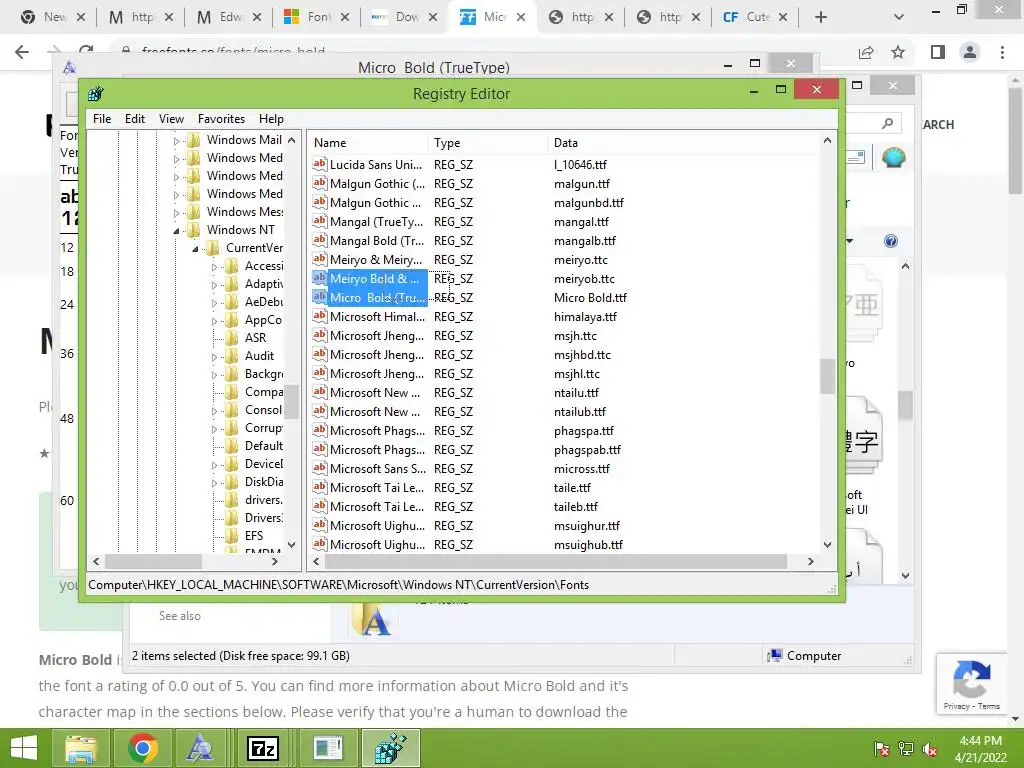Expand the Windows Mail tree node
1024x768 pixels.
pos(176,140)
